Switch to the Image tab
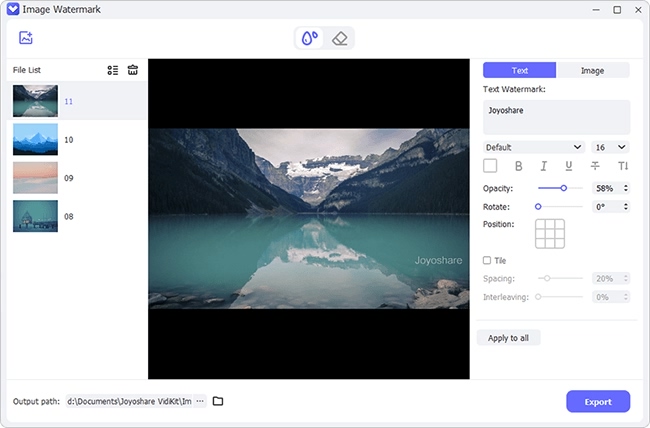The width and height of the screenshot is (650, 428). 593,71
